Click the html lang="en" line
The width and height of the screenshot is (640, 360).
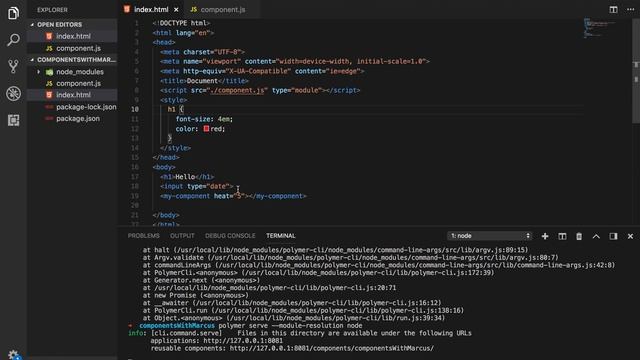pyautogui.click(x=183, y=33)
